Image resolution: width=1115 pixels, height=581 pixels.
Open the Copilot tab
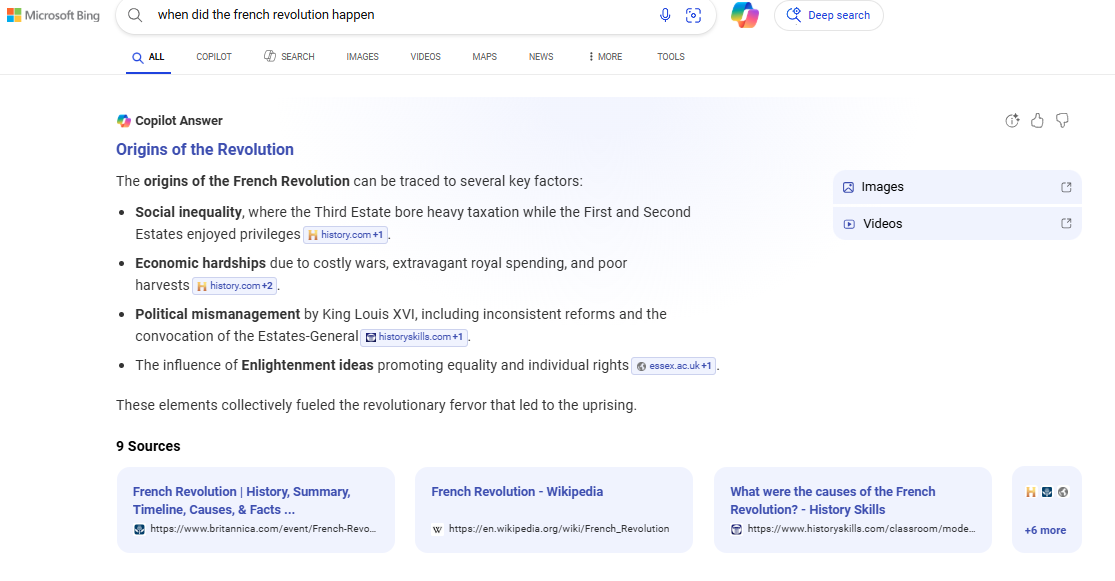click(x=214, y=57)
